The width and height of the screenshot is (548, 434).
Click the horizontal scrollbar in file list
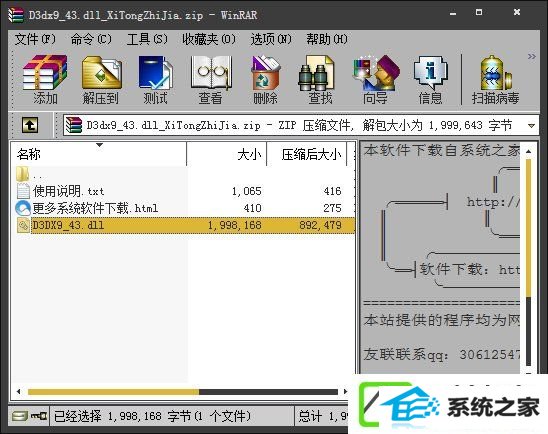click(182, 392)
